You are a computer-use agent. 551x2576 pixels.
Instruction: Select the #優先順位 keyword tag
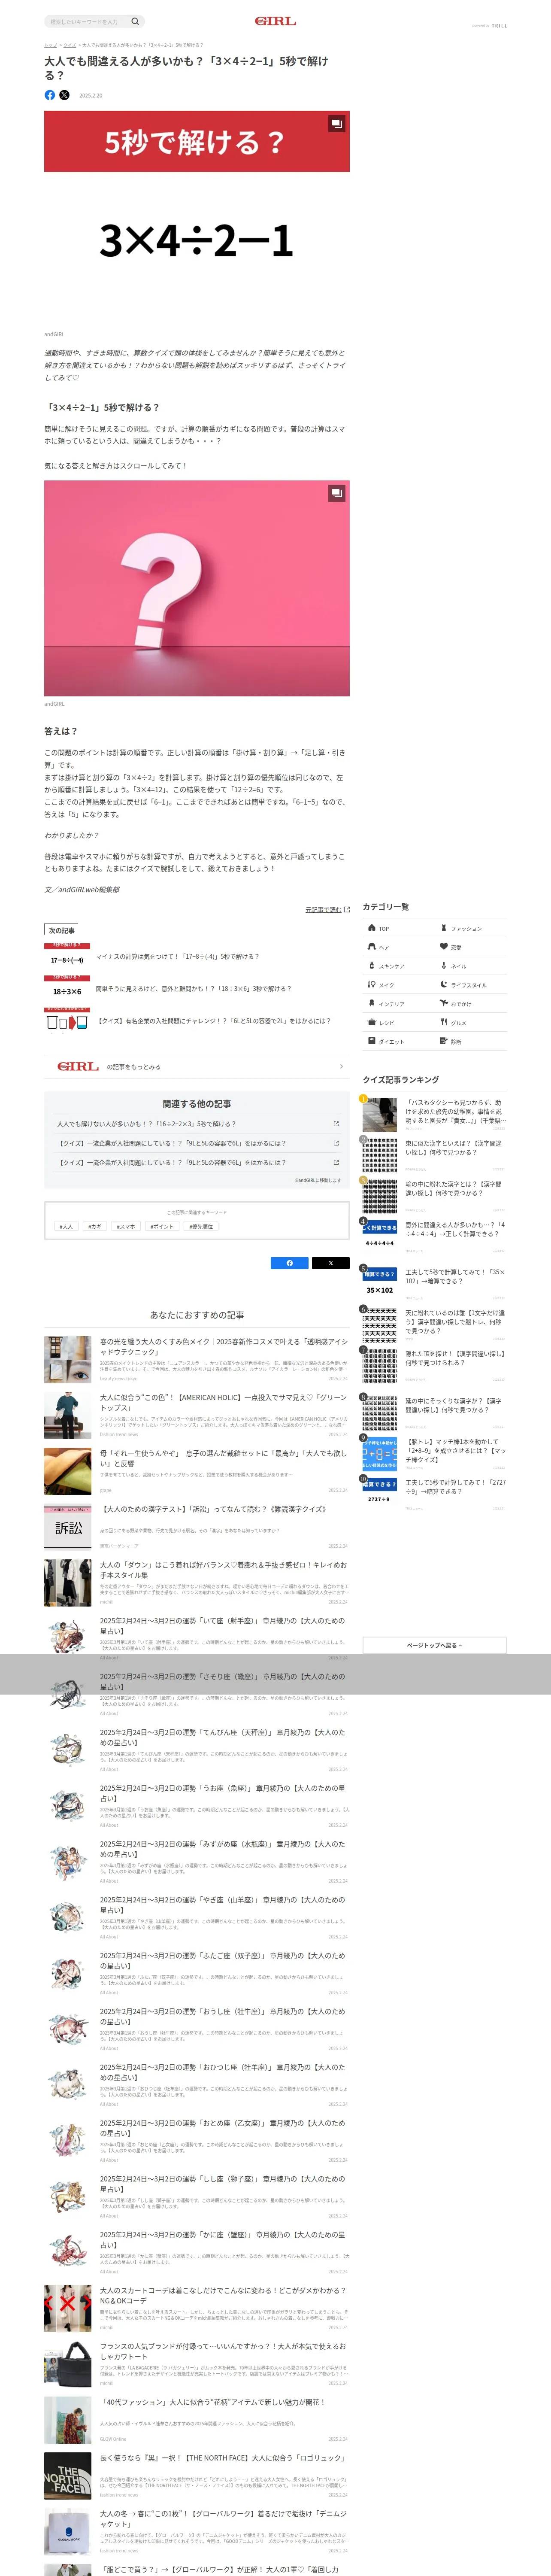point(201,1226)
